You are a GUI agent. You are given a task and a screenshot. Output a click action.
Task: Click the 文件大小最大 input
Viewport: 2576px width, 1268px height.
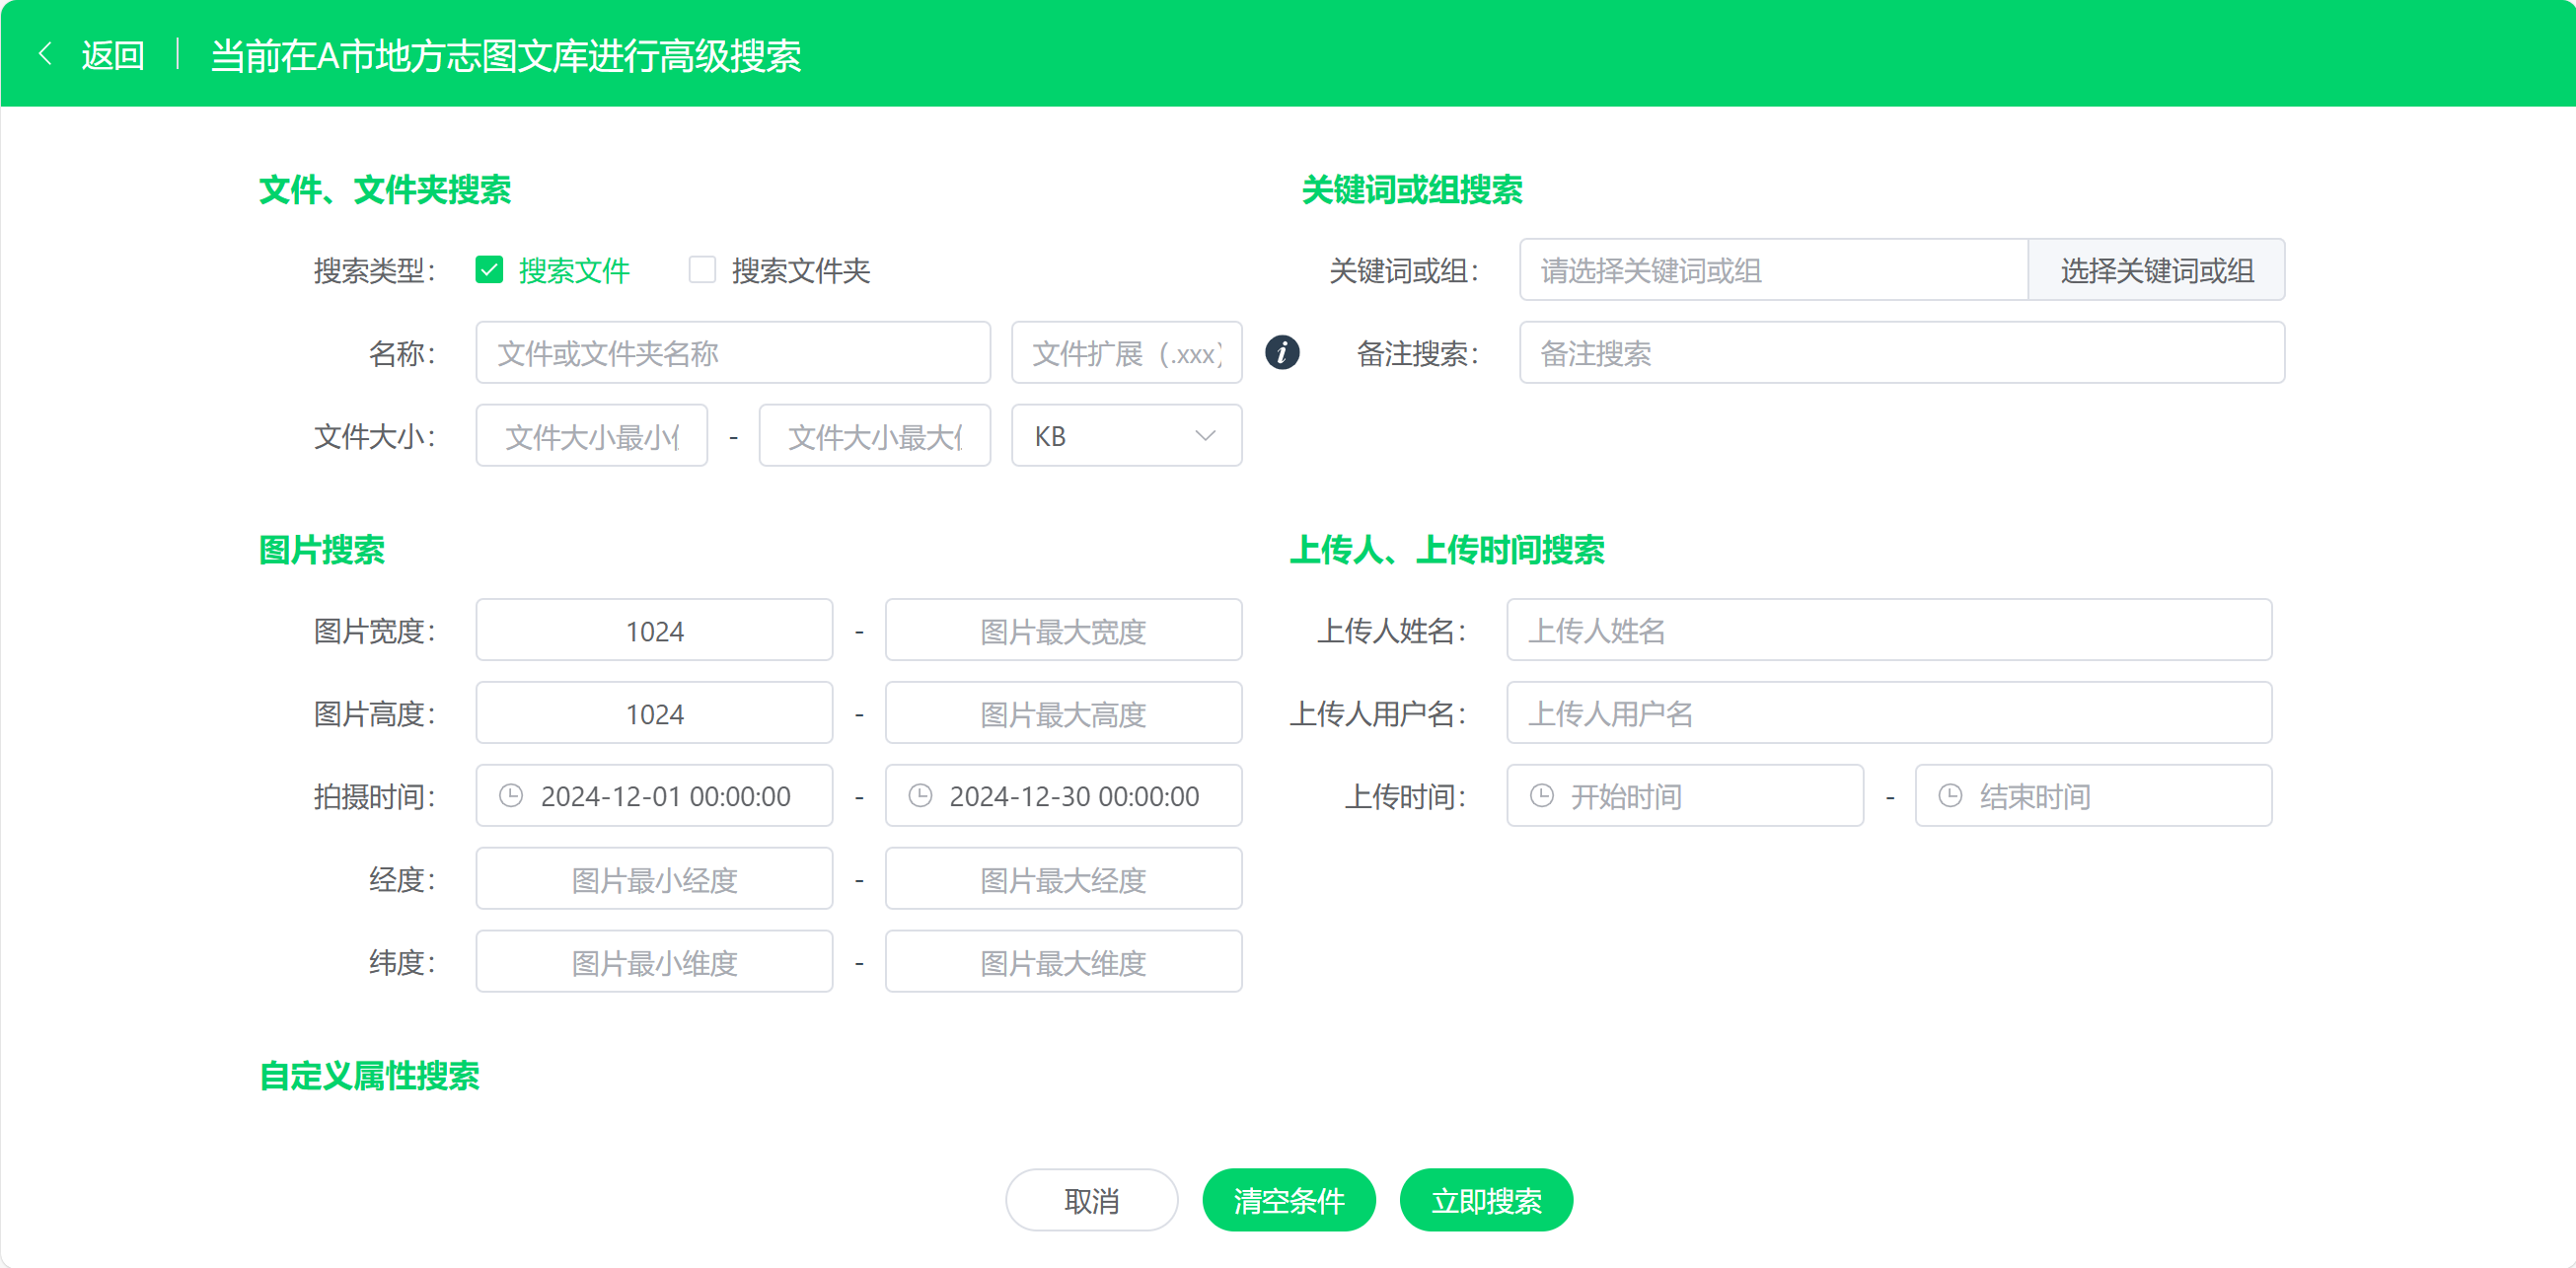[875, 436]
